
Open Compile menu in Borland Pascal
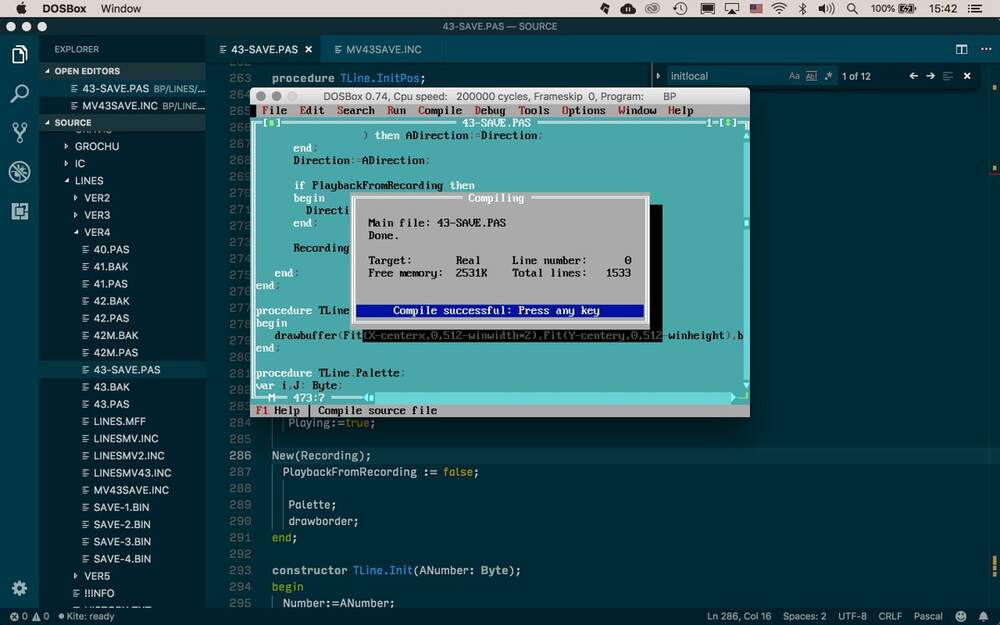(x=440, y=110)
